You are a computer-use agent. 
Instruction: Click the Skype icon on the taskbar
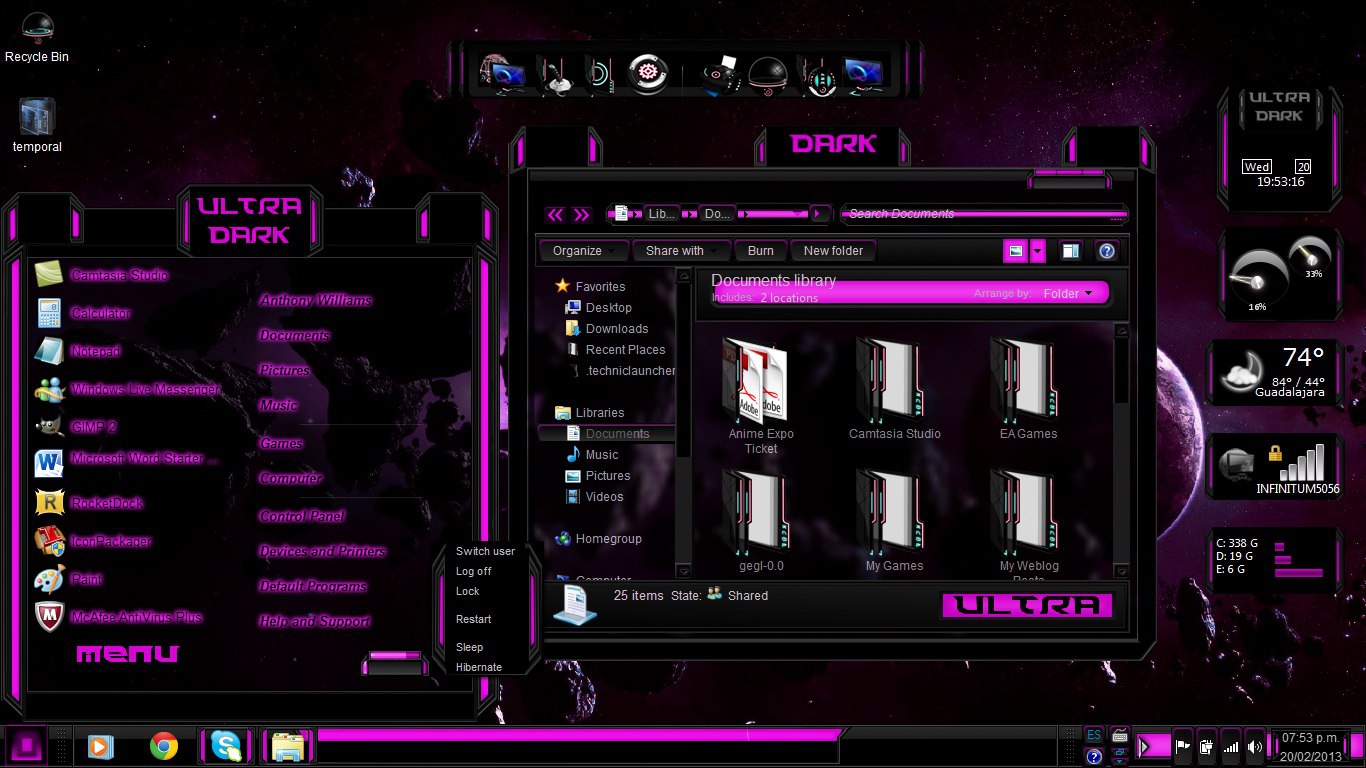pyautogui.click(x=225, y=746)
